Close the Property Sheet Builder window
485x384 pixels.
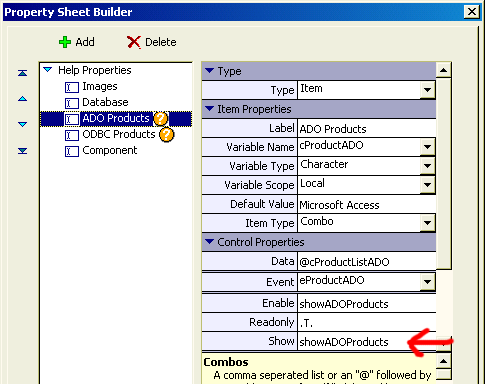click(x=472, y=12)
